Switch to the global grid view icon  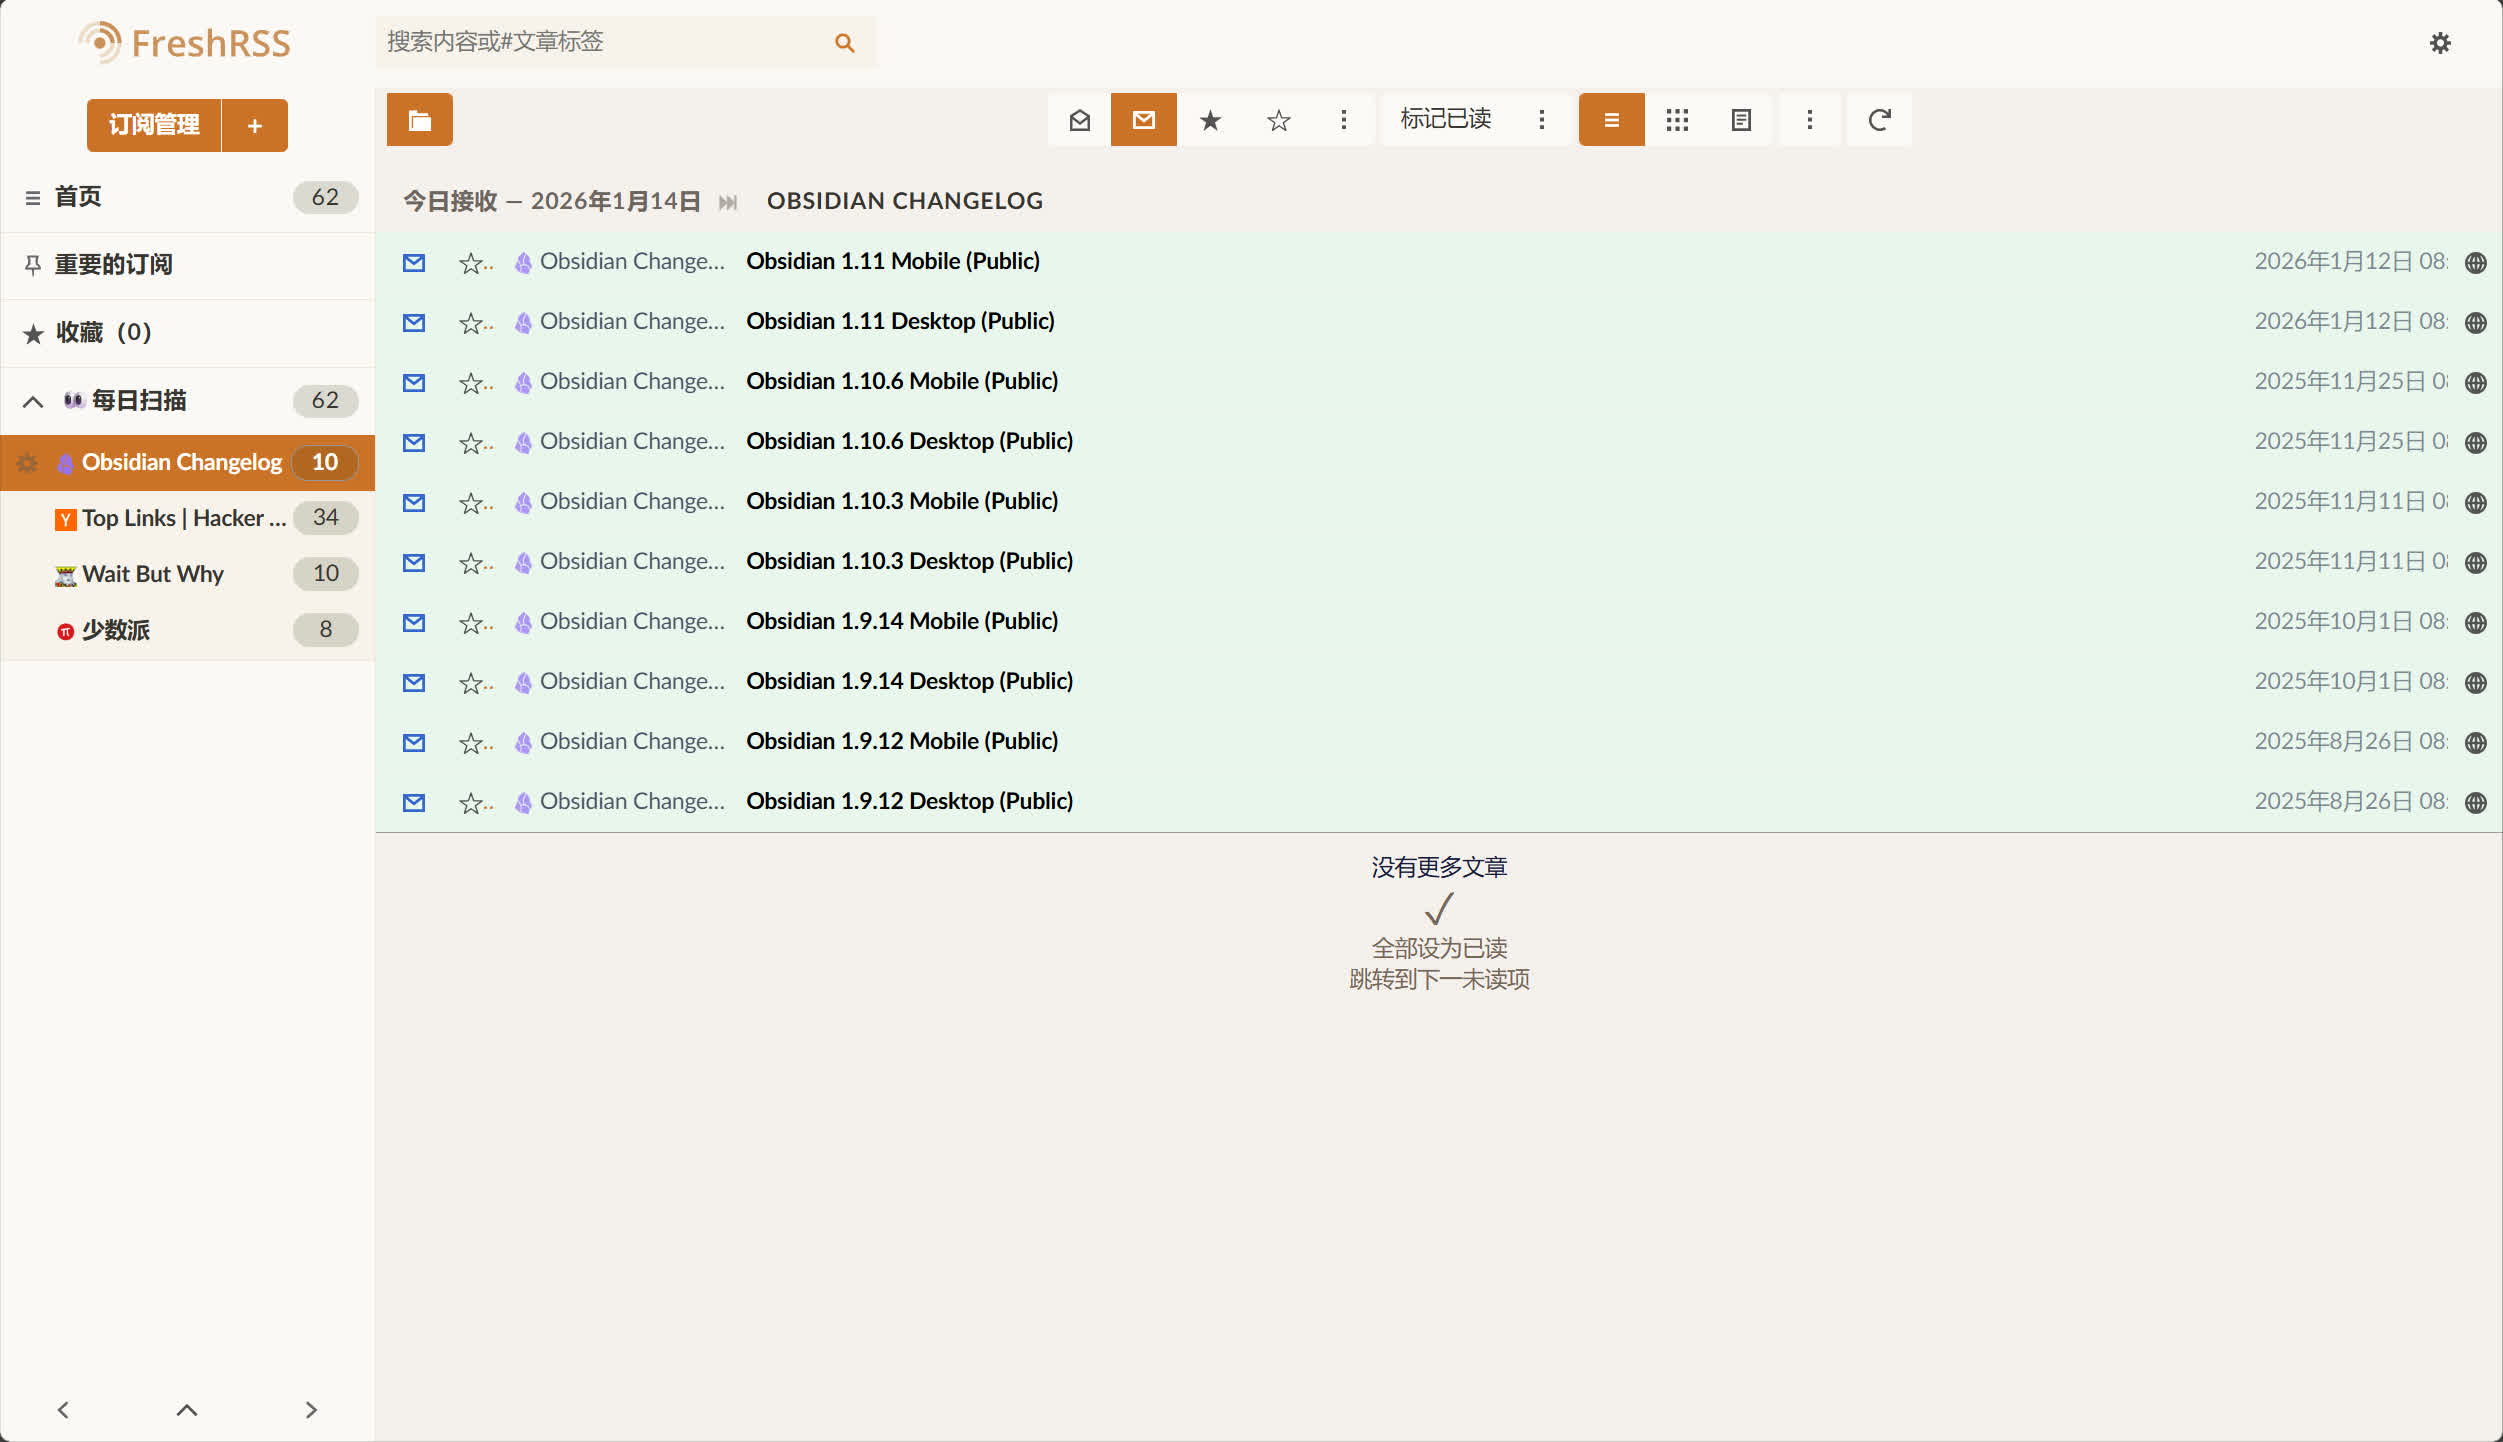pyautogui.click(x=1677, y=120)
